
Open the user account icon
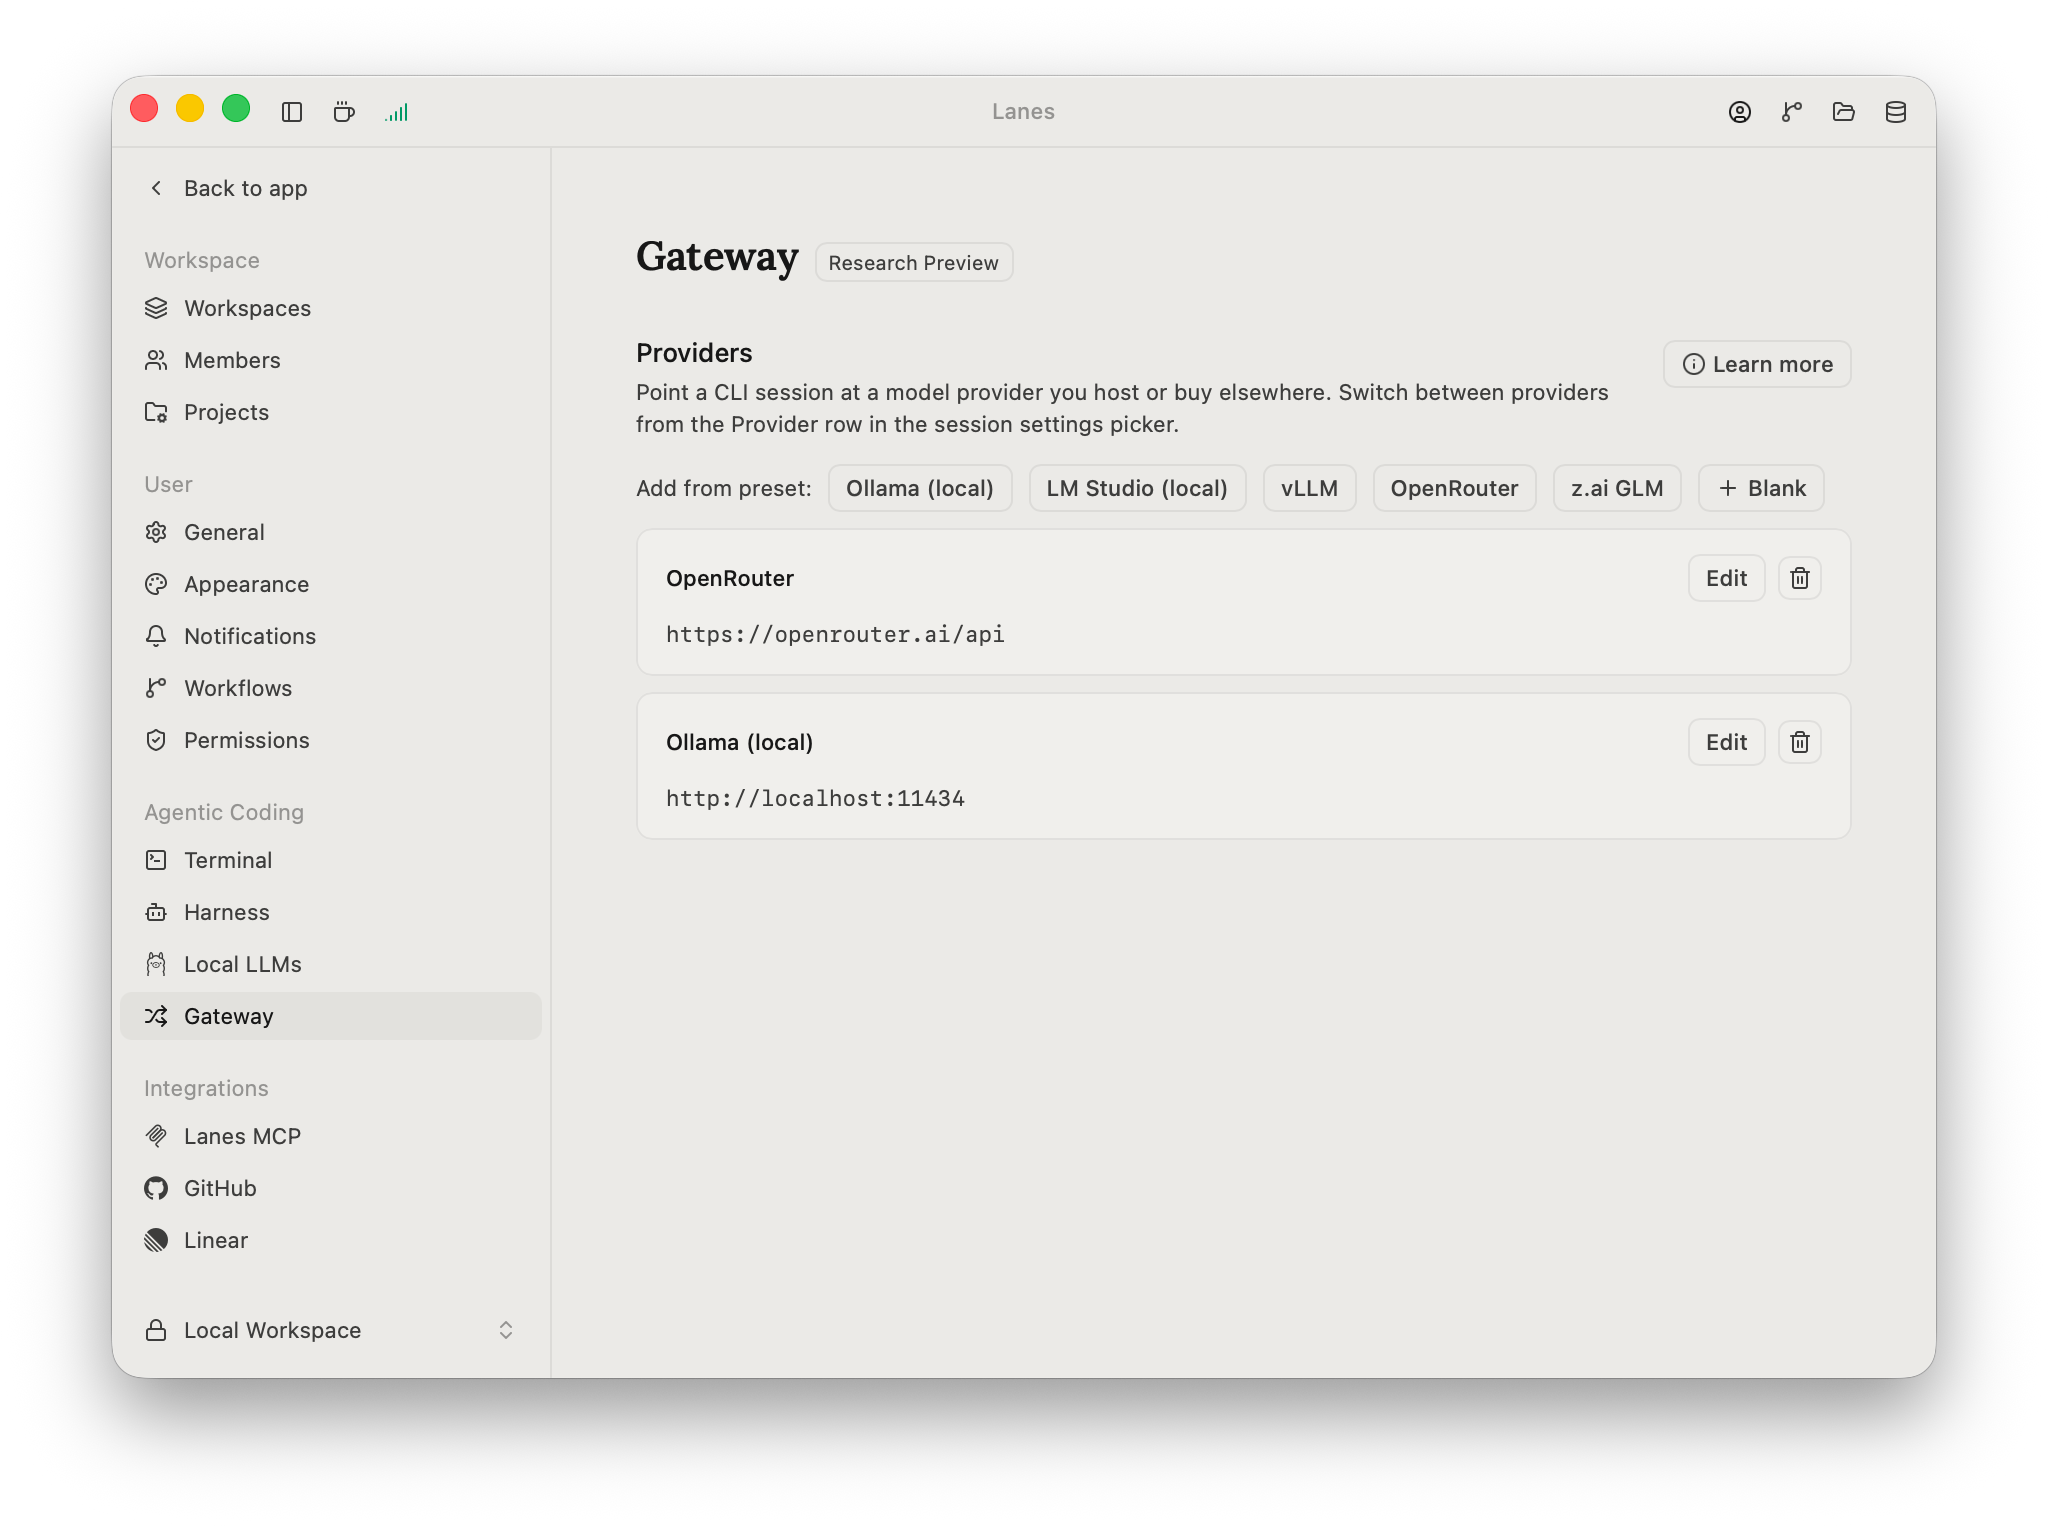[x=1740, y=112]
